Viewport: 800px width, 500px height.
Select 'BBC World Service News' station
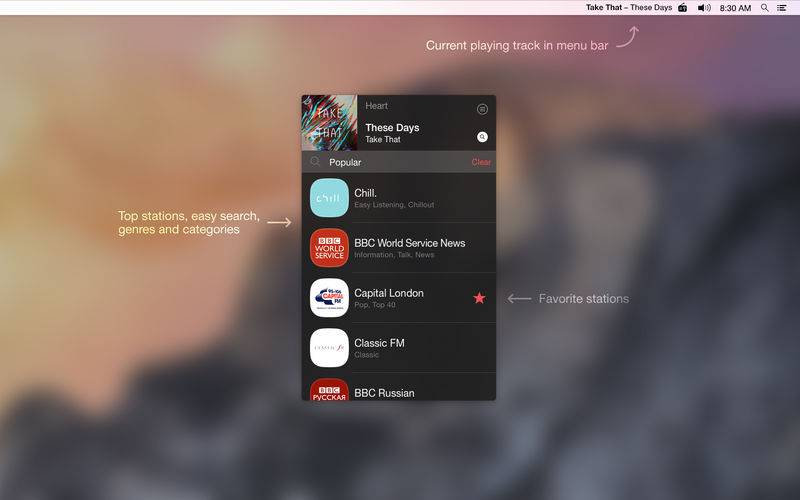(410, 243)
